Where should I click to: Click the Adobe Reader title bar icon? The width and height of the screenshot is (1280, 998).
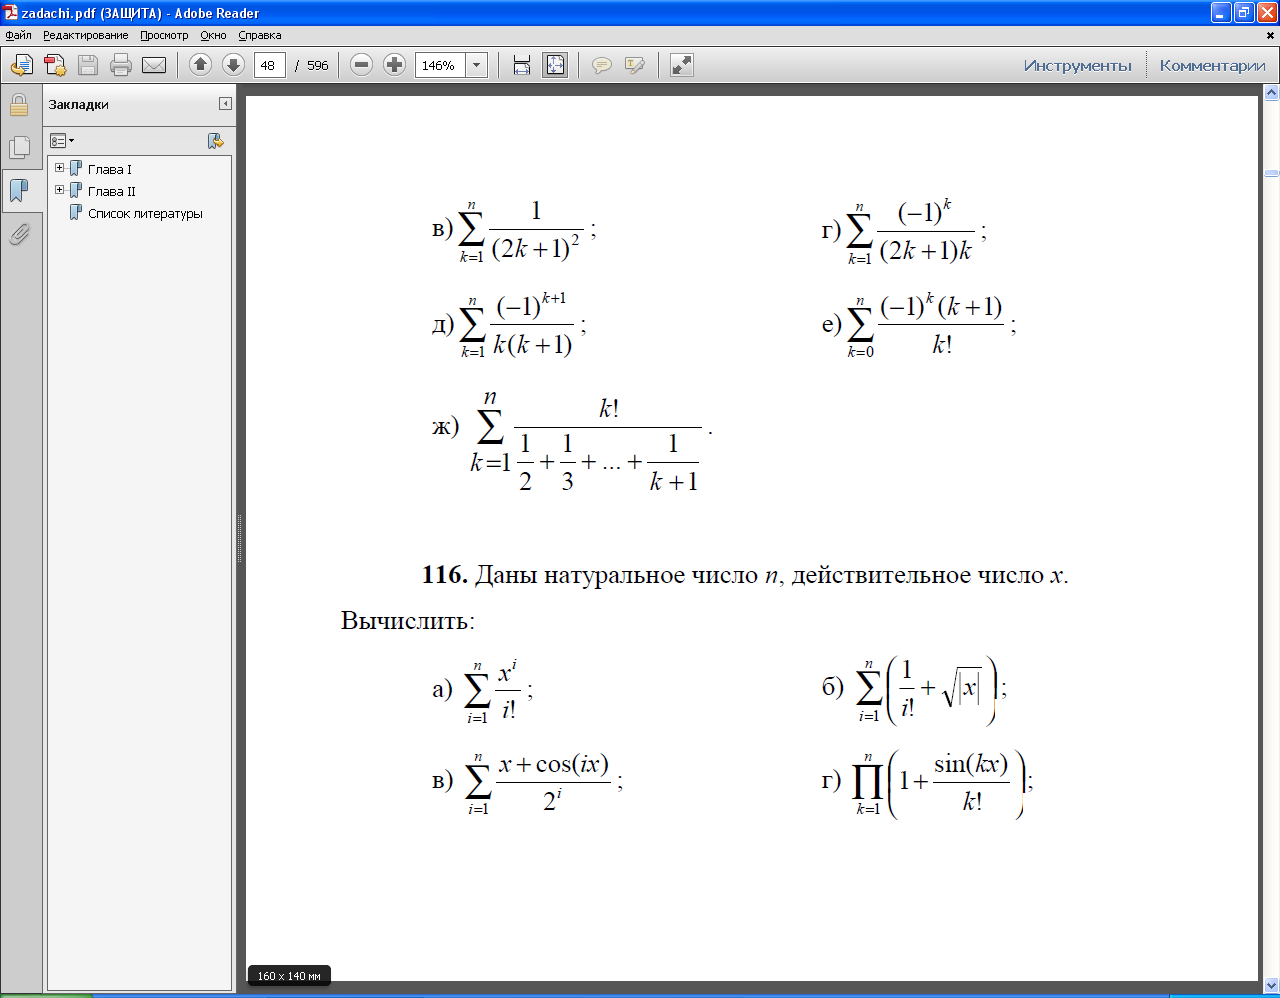[10, 13]
